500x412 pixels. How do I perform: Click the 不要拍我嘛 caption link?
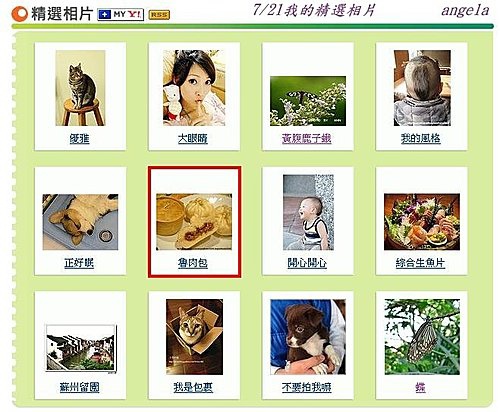(307, 387)
